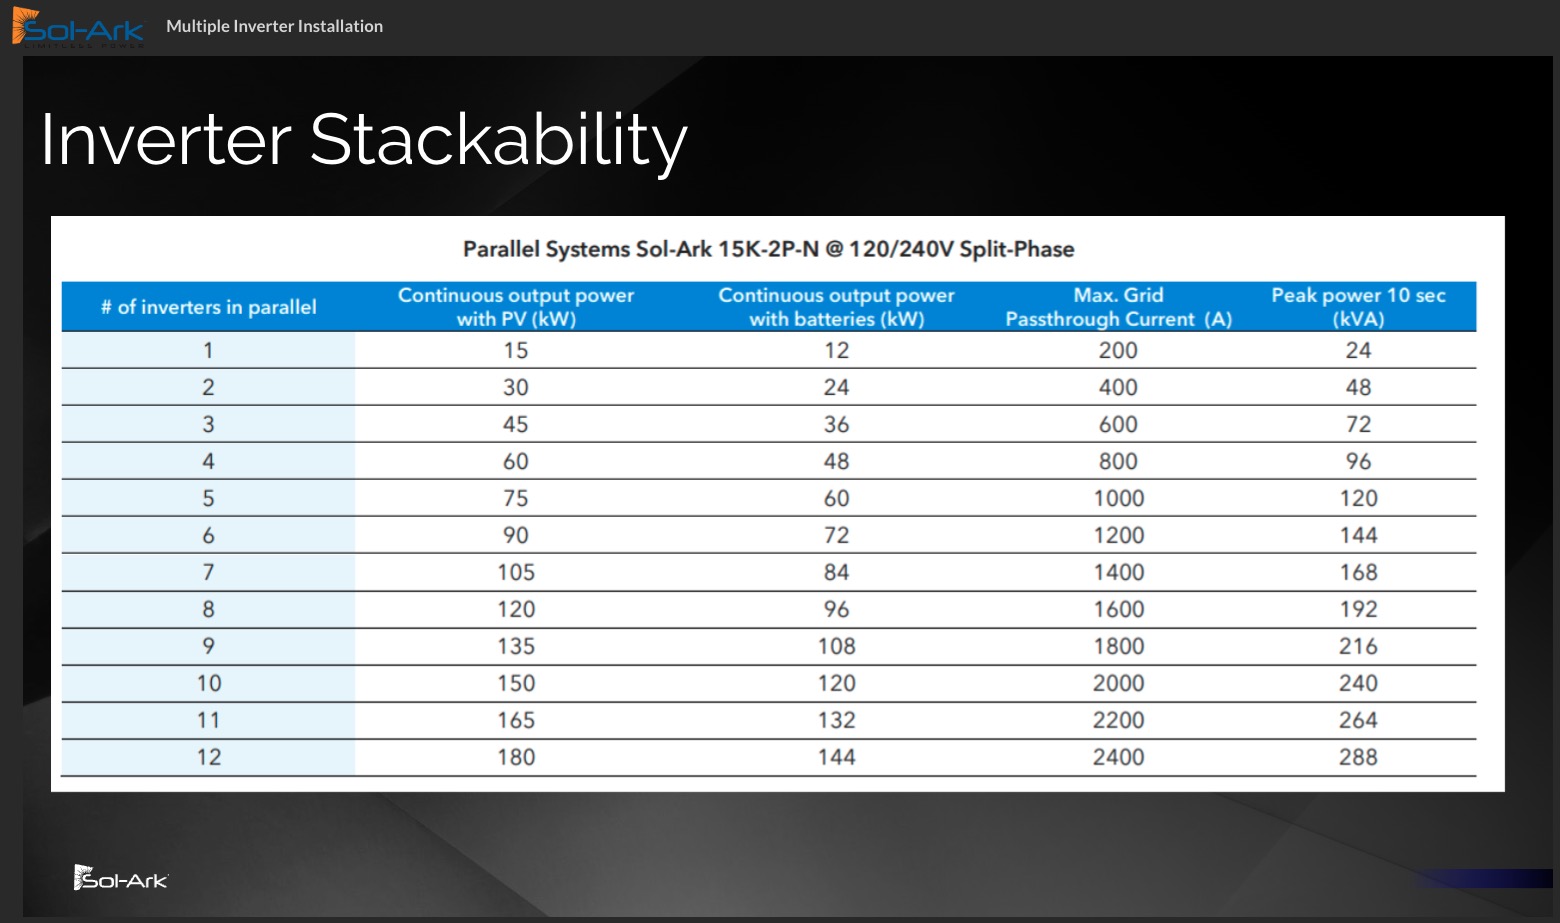Click battery output "132" in the eleven-inverter row

click(836, 720)
